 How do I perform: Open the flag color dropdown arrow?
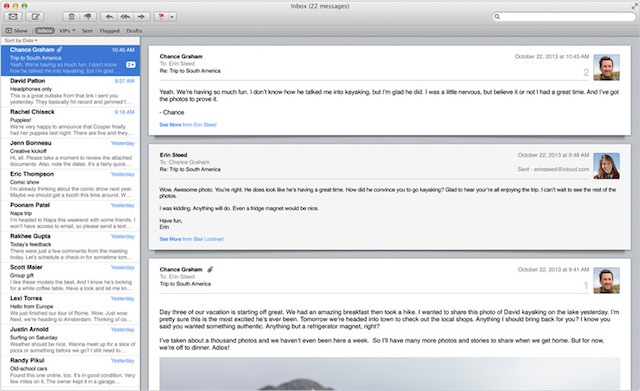(x=172, y=17)
